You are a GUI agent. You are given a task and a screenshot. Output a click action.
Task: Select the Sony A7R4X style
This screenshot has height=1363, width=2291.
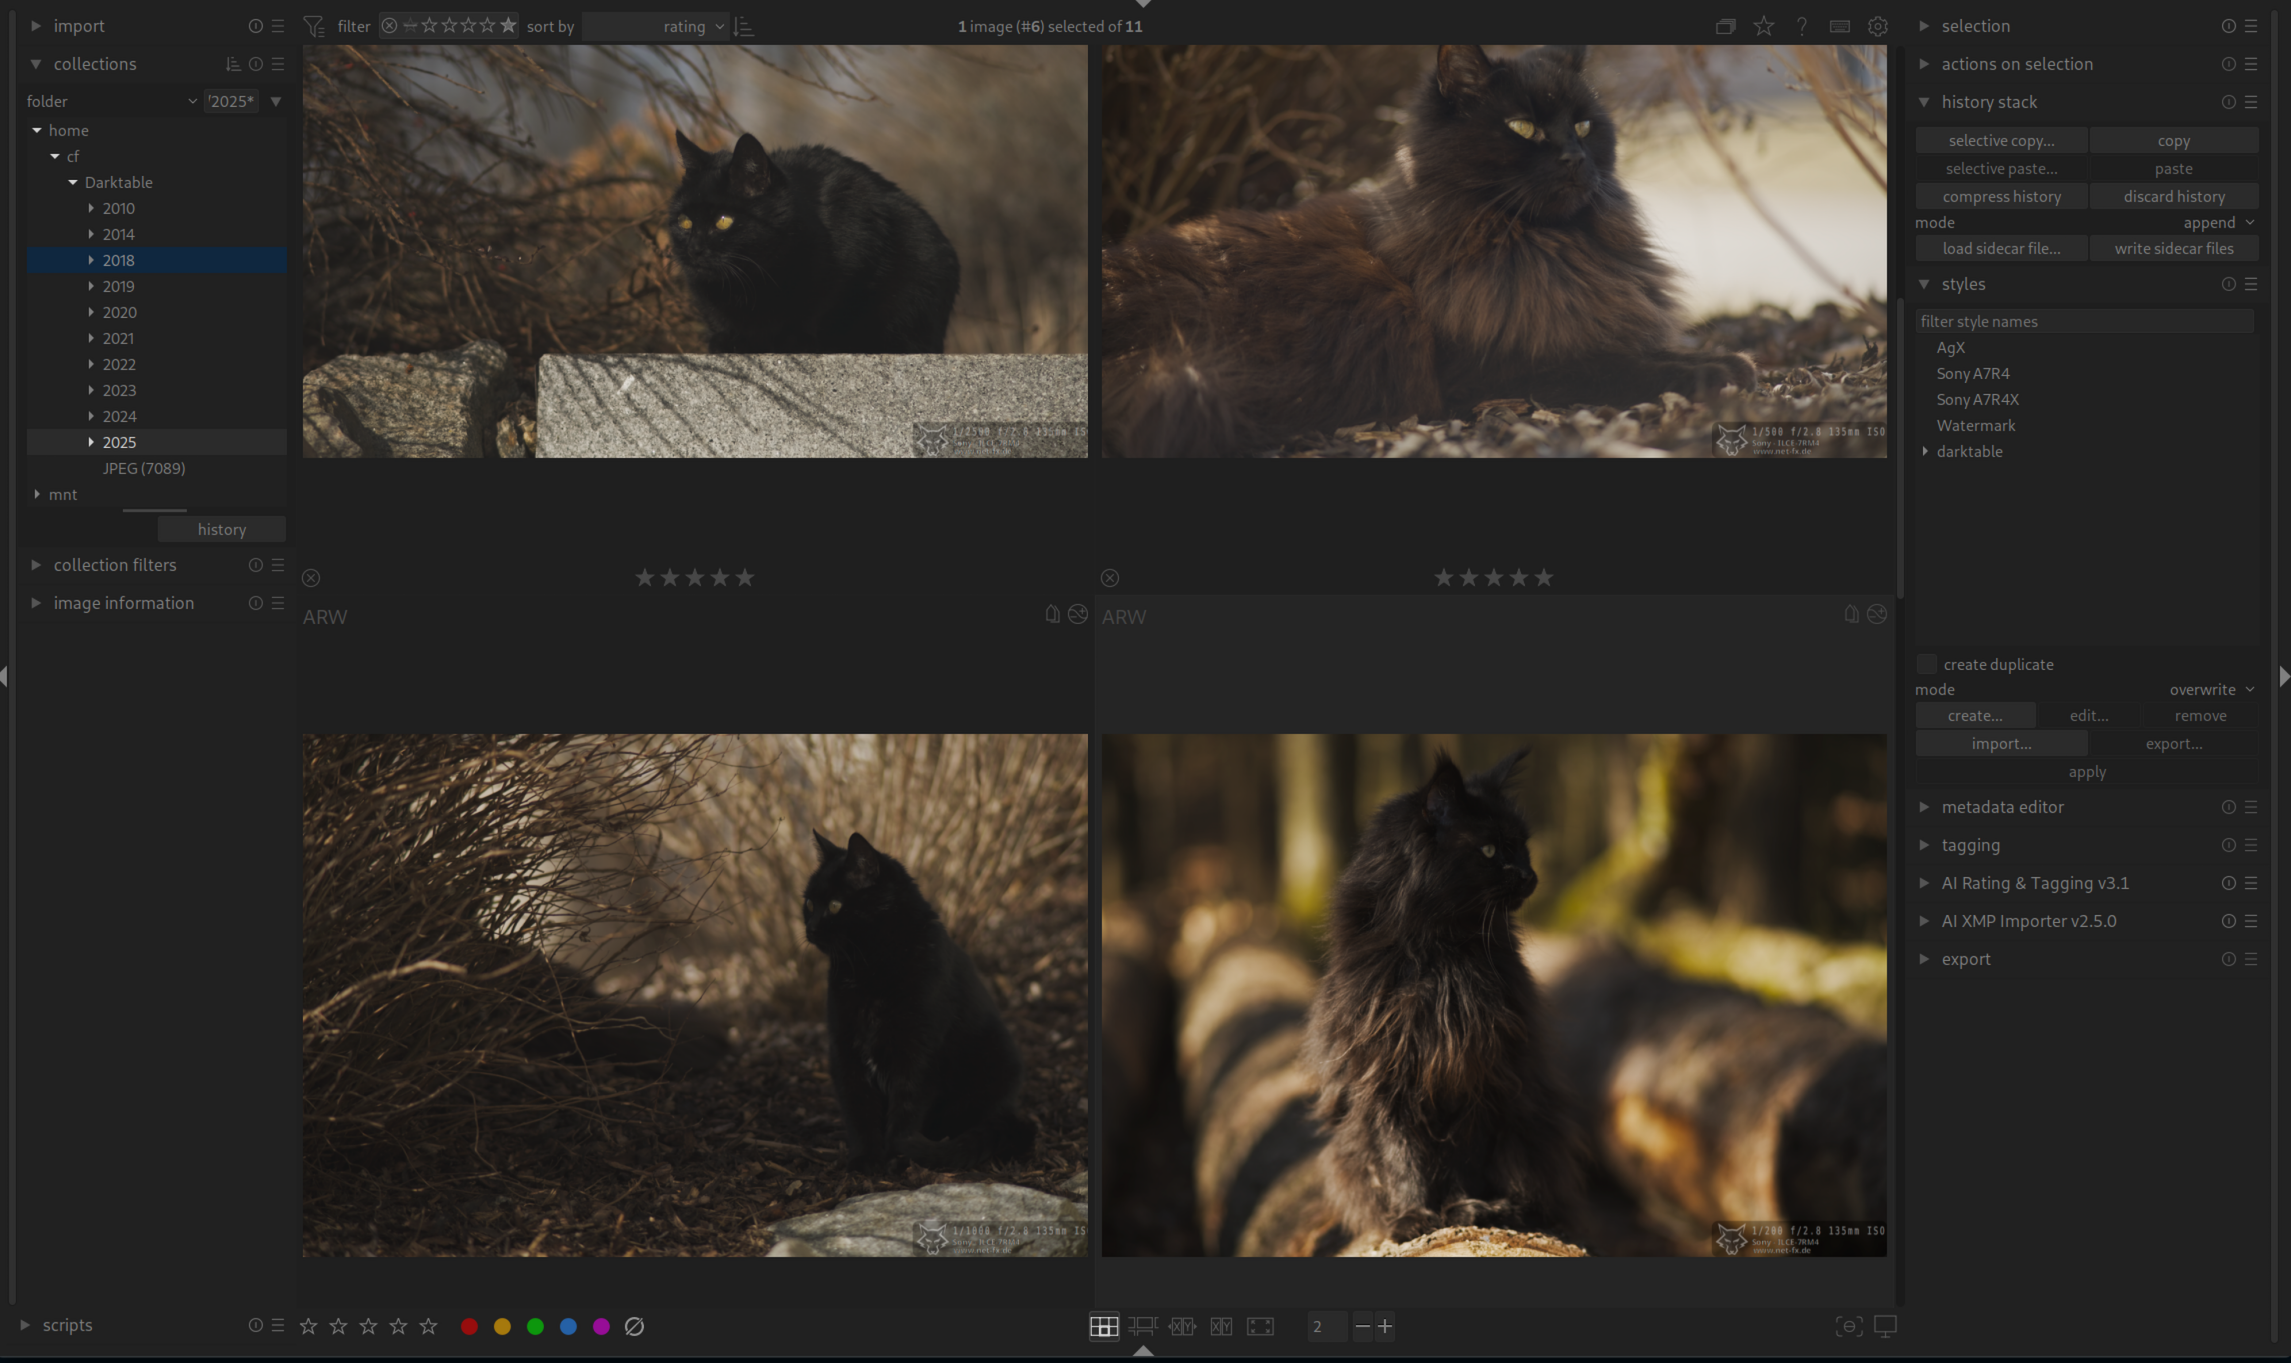tap(1977, 399)
